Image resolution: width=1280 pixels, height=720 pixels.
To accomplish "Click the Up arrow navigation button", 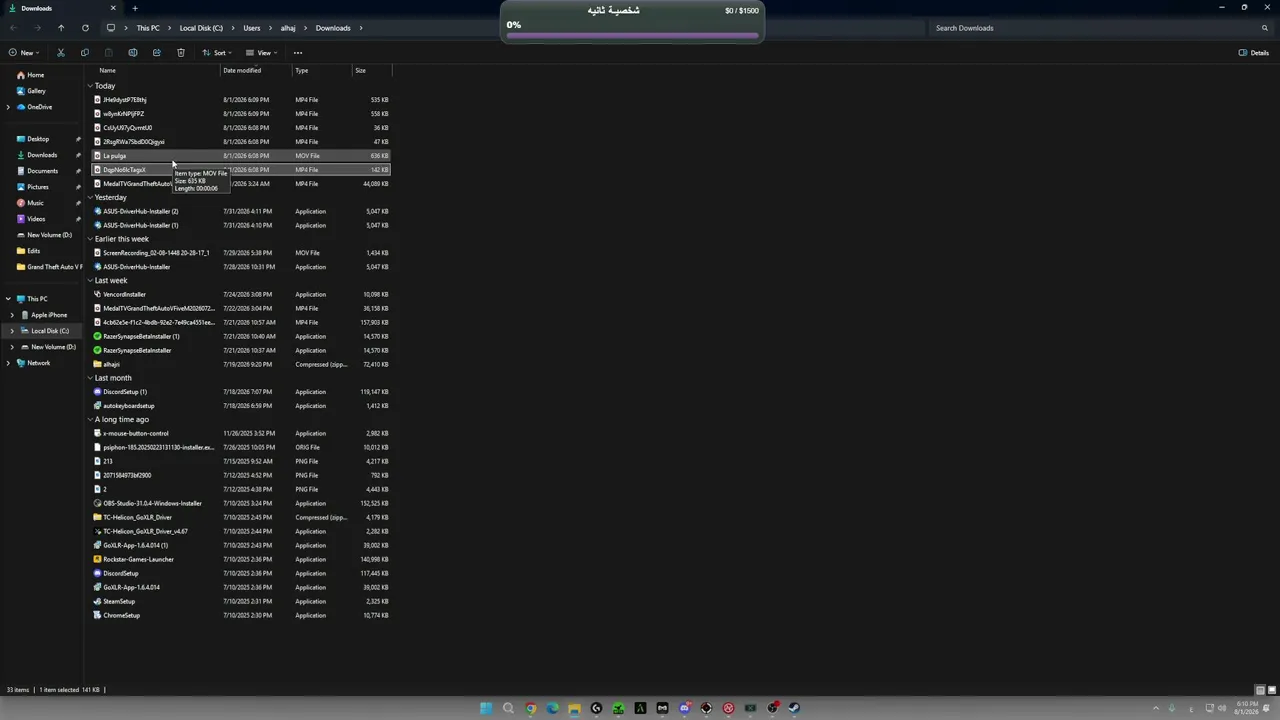I will [x=61, y=28].
